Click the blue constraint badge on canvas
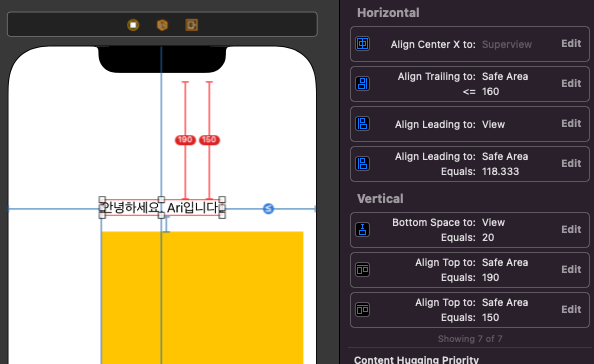This screenshot has width=594, height=364. (268, 208)
